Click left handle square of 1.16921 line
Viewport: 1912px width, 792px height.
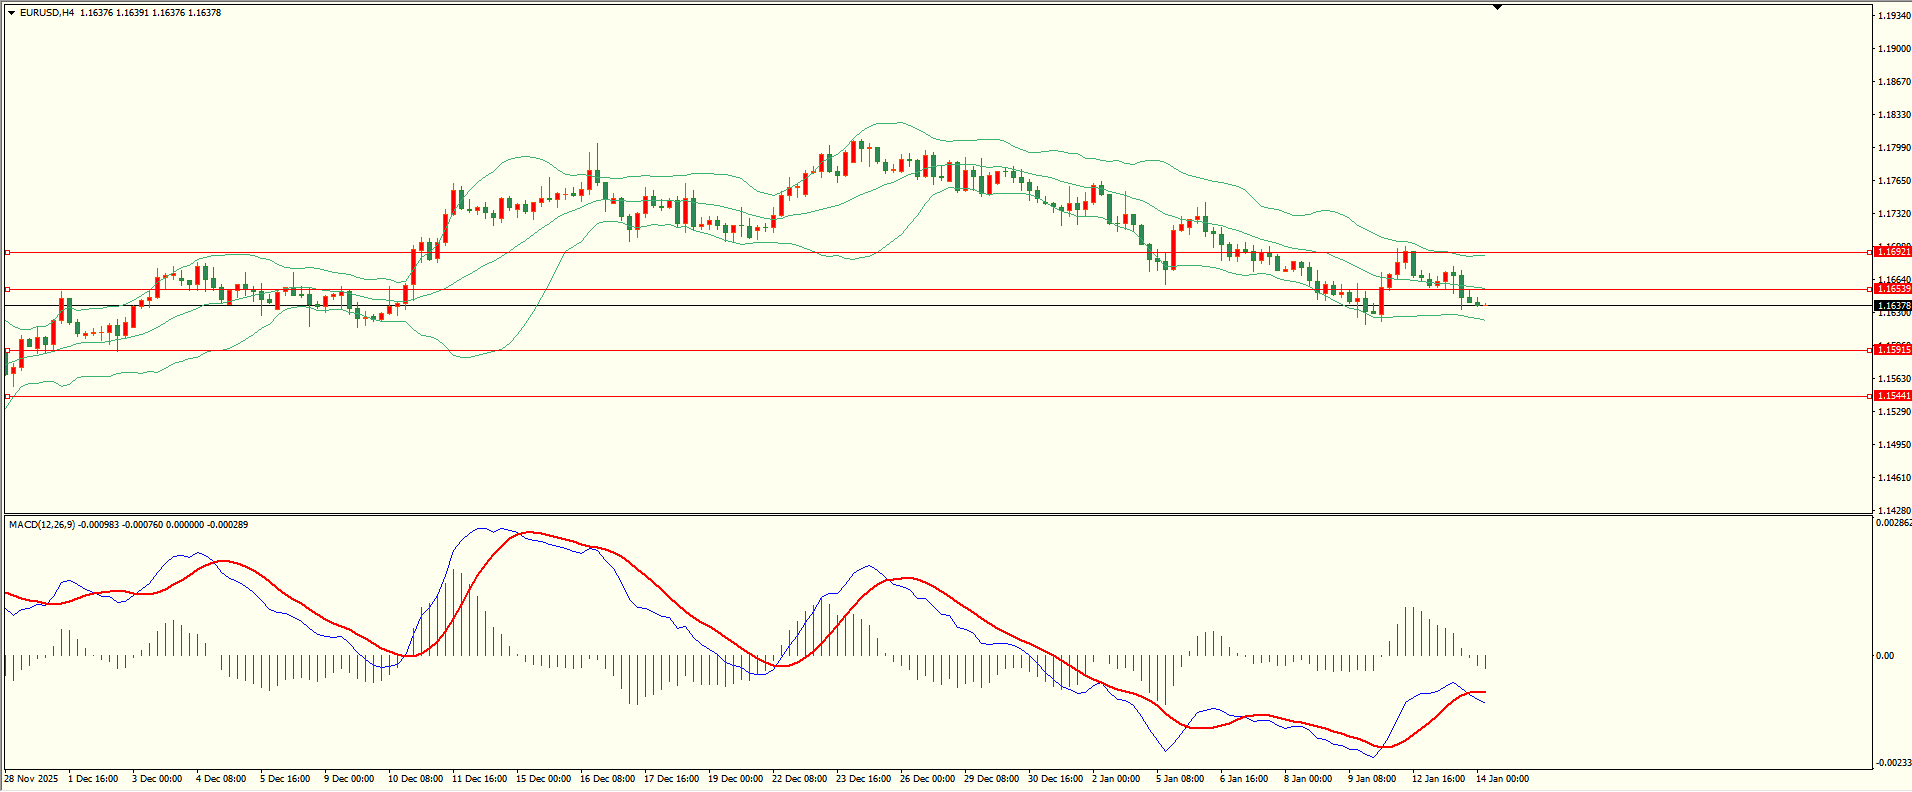click(x=8, y=252)
